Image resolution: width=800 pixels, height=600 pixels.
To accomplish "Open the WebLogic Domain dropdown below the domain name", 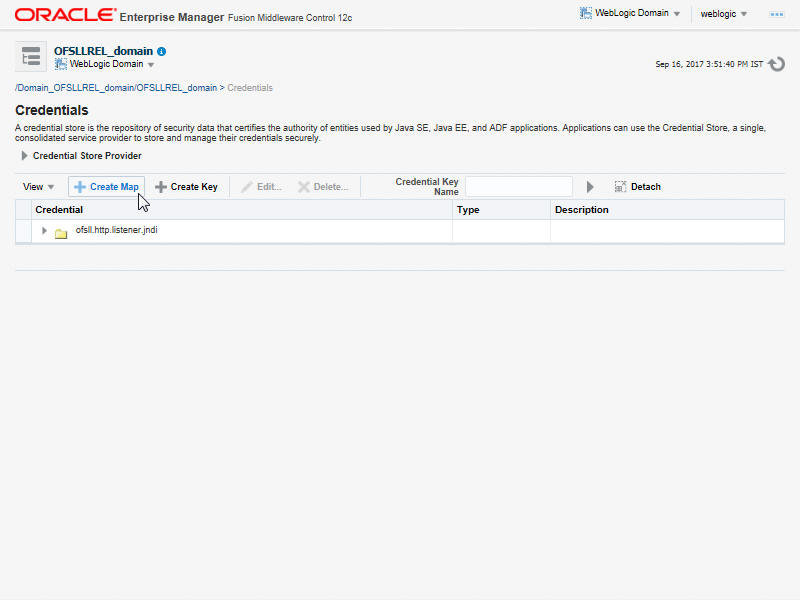I will tap(112, 64).
